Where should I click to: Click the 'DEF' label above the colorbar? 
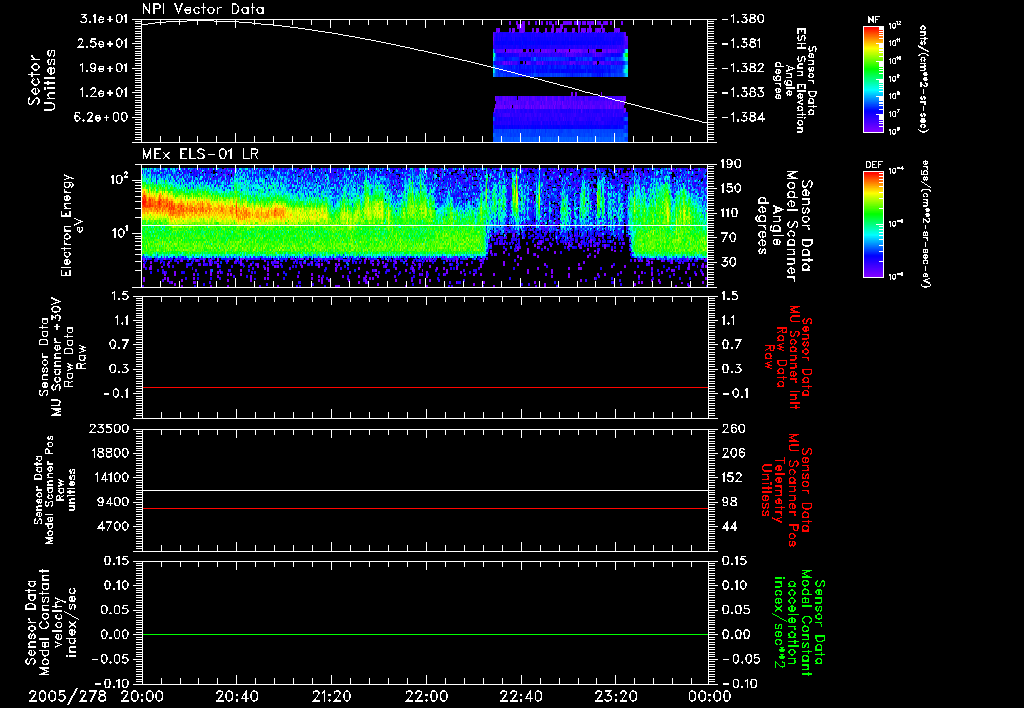coord(874,165)
